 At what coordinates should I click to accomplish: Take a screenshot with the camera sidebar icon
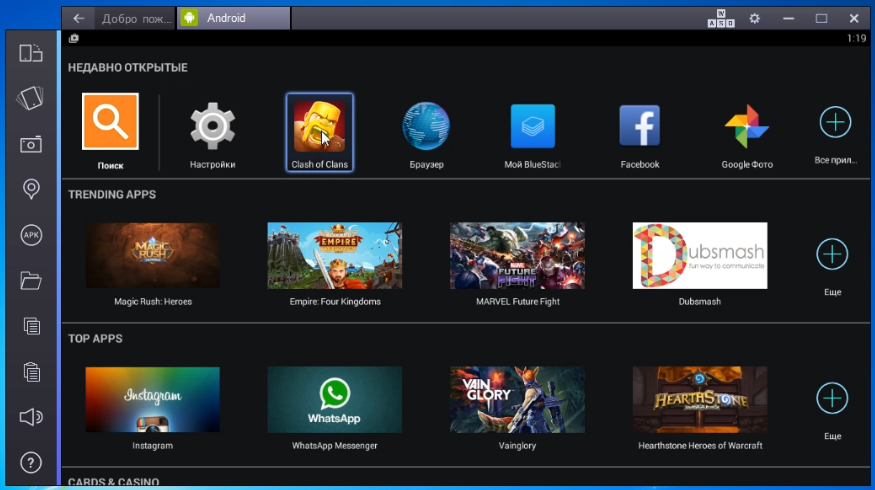[31, 145]
